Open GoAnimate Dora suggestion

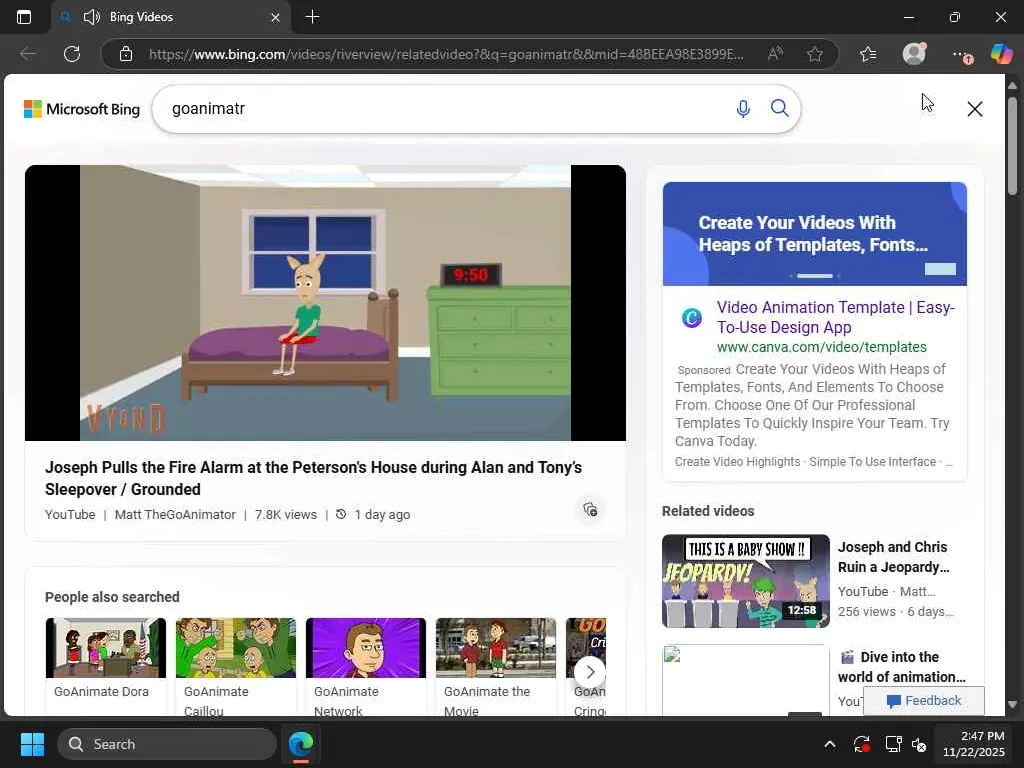[x=106, y=666]
